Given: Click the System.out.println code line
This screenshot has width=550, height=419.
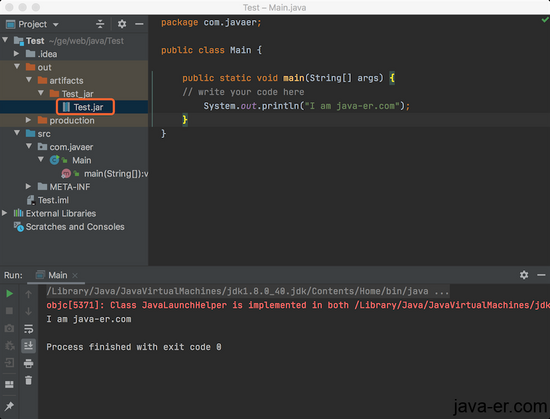Looking at the screenshot, I should [306, 106].
